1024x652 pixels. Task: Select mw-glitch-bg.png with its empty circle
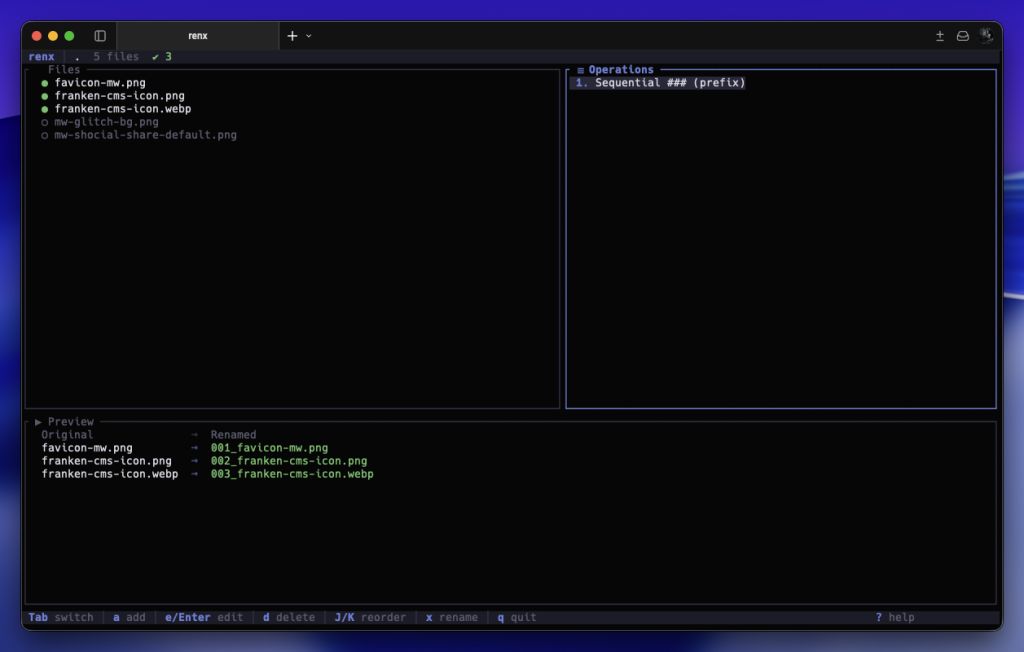click(x=44, y=122)
